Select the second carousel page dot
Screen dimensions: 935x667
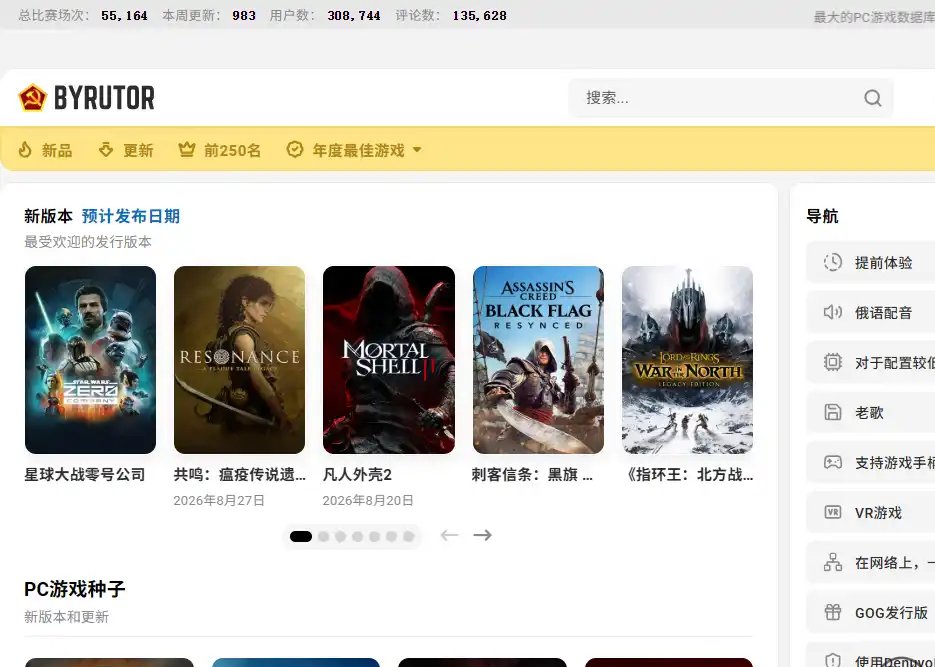(x=324, y=536)
